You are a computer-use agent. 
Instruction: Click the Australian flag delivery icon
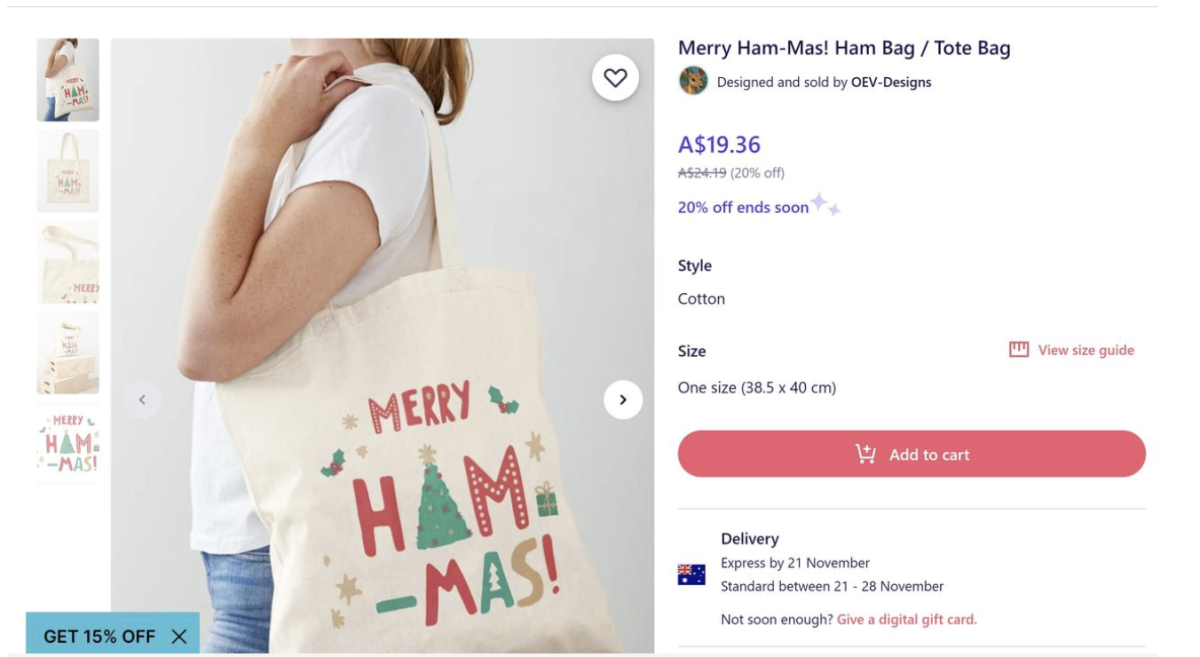click(x=692, y=575)
